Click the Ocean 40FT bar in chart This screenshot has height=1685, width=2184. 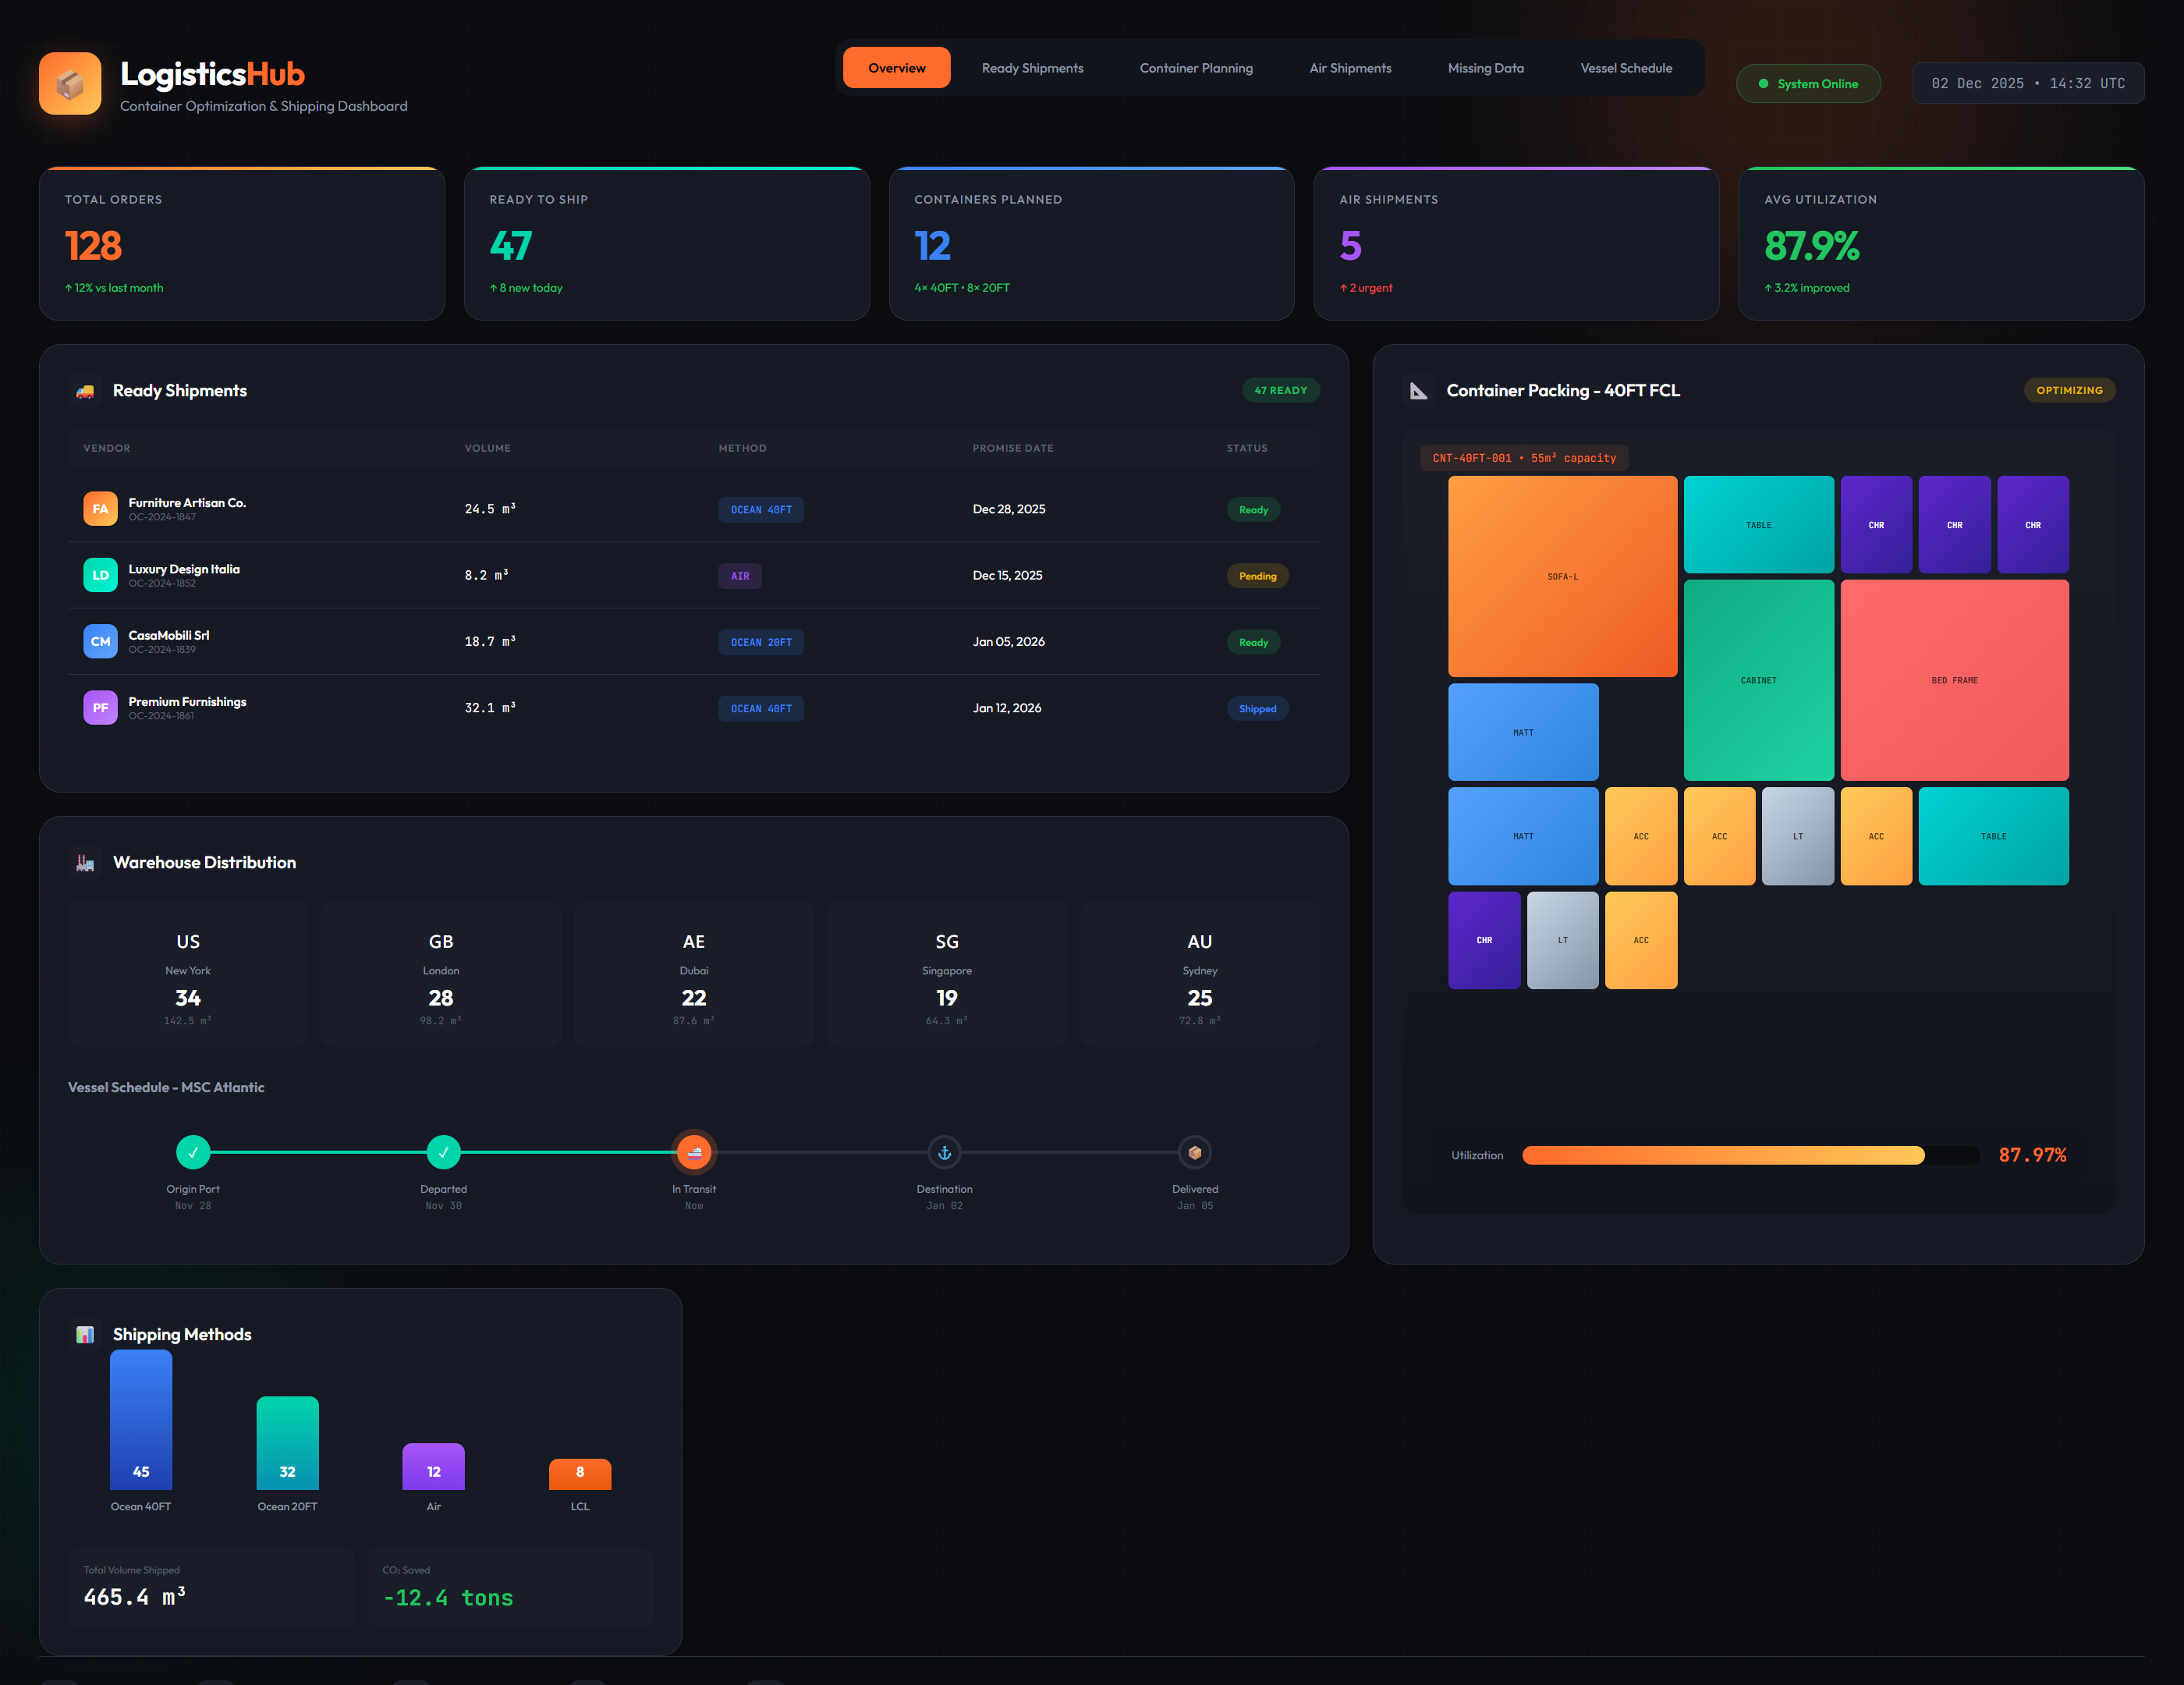coord(141,1420)
